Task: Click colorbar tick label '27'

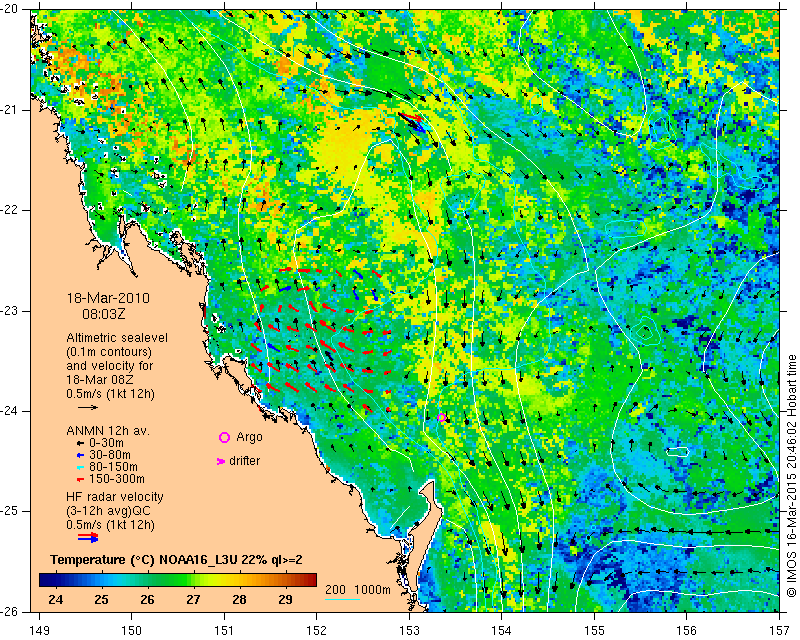Action: click(193, 599)
